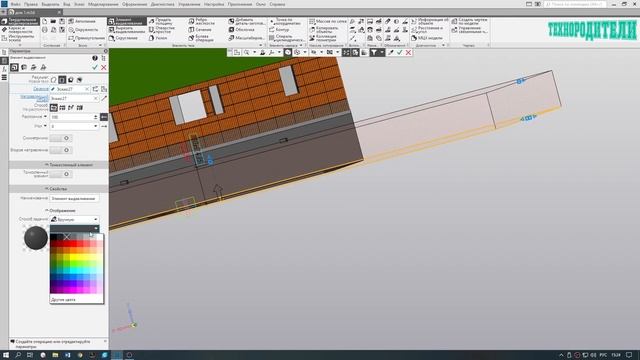This screenshot has width=640, height=360.
Task: Select the Контур tool
Action: pos(279,30)
